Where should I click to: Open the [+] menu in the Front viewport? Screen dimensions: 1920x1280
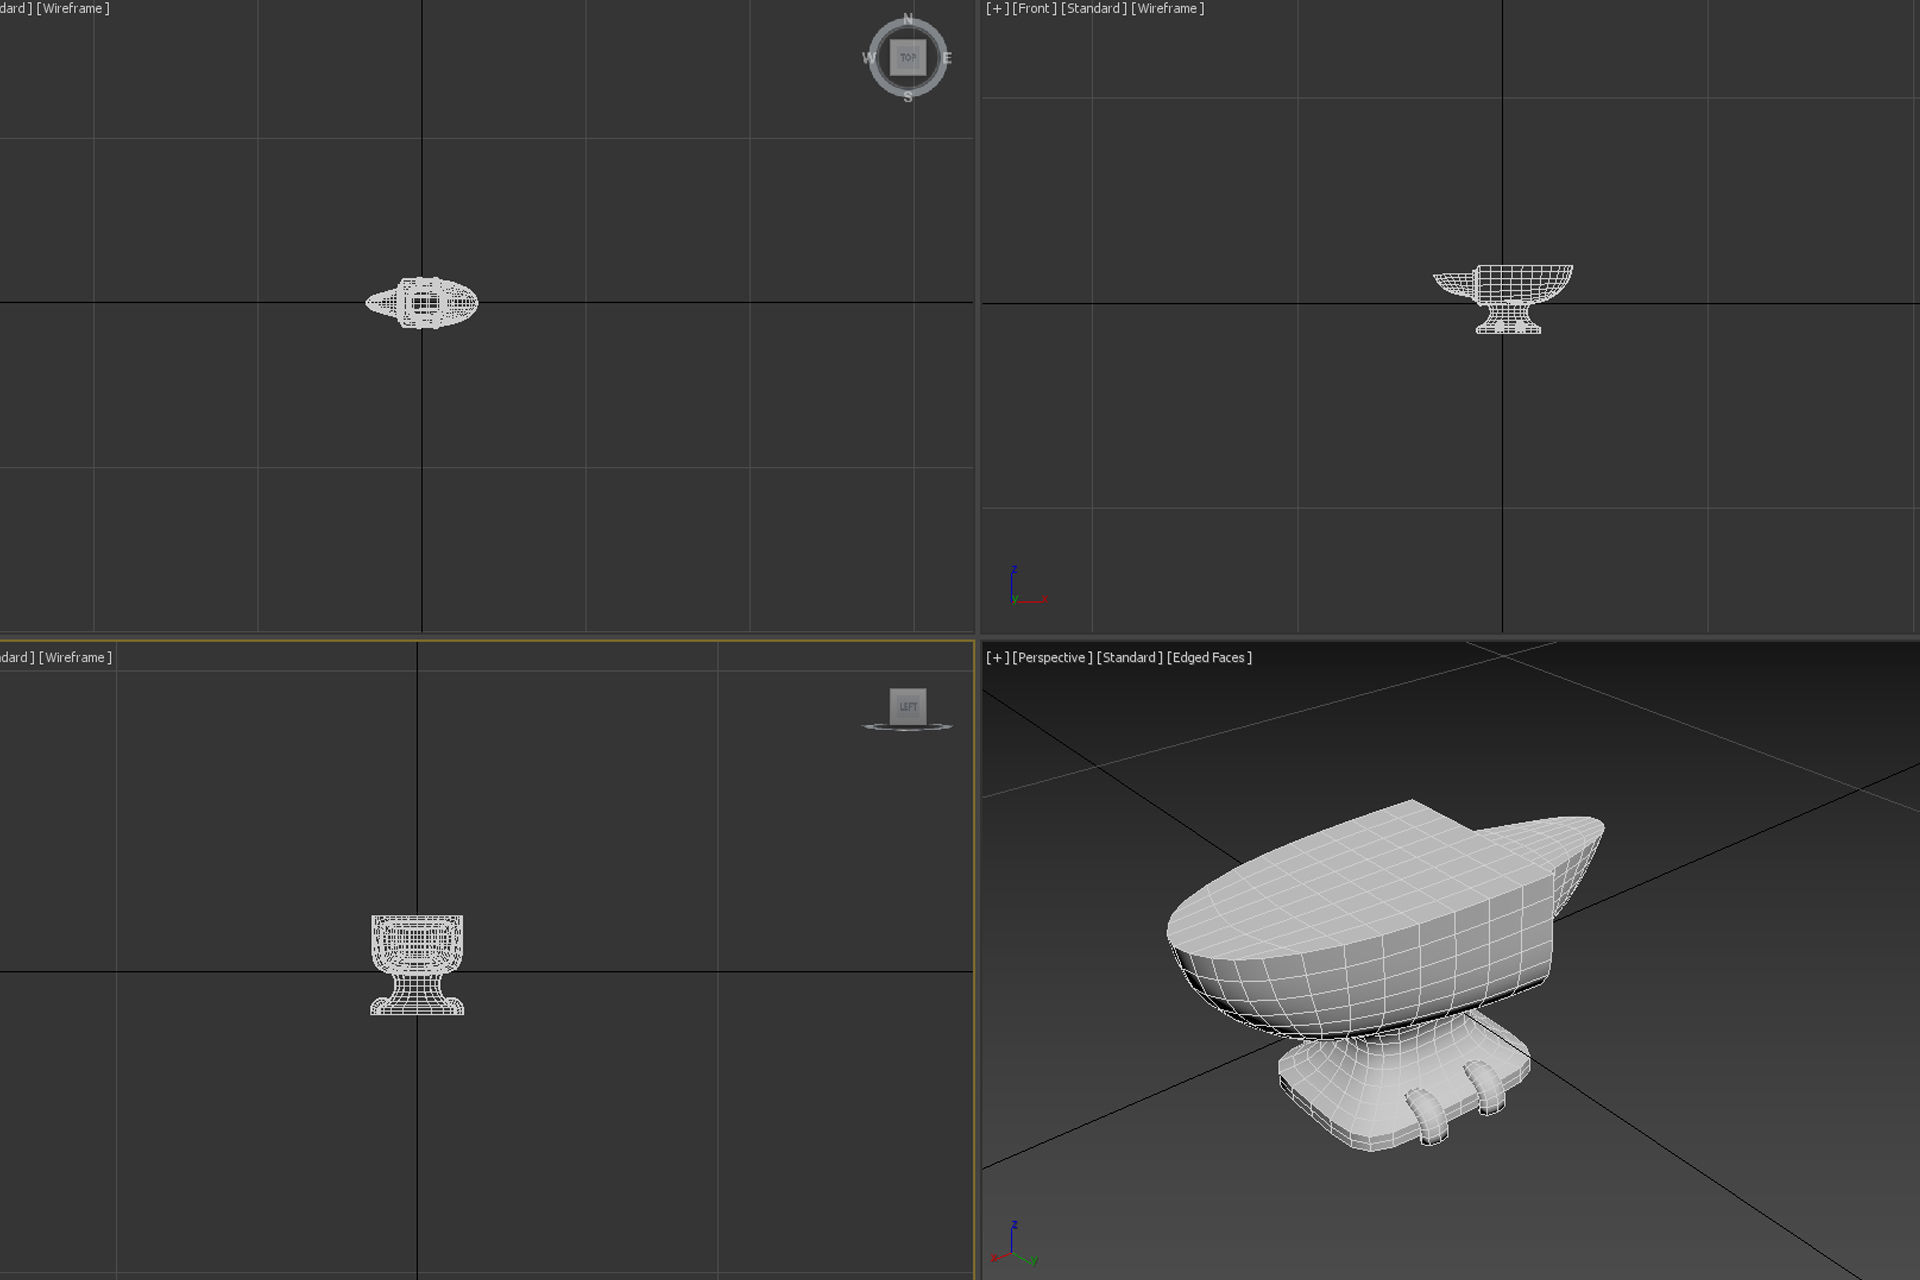[997, 8]
